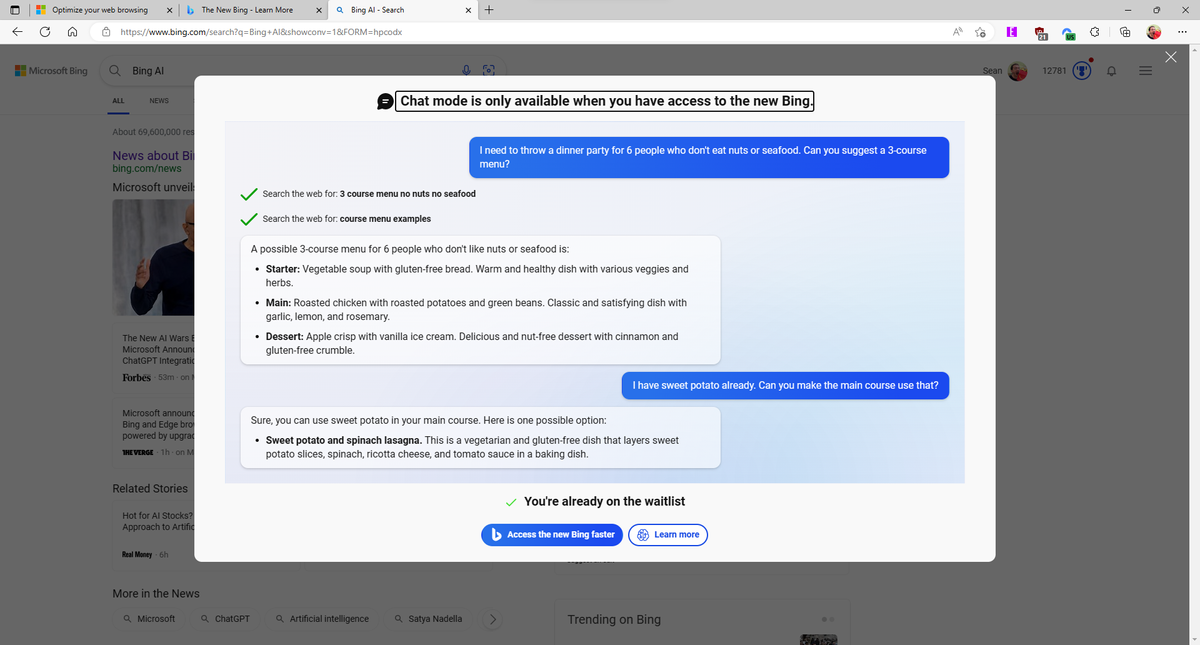Click the Main roasted chicken bullet
The height and width of the screenshot is (645, 1200).
[475, 309]
